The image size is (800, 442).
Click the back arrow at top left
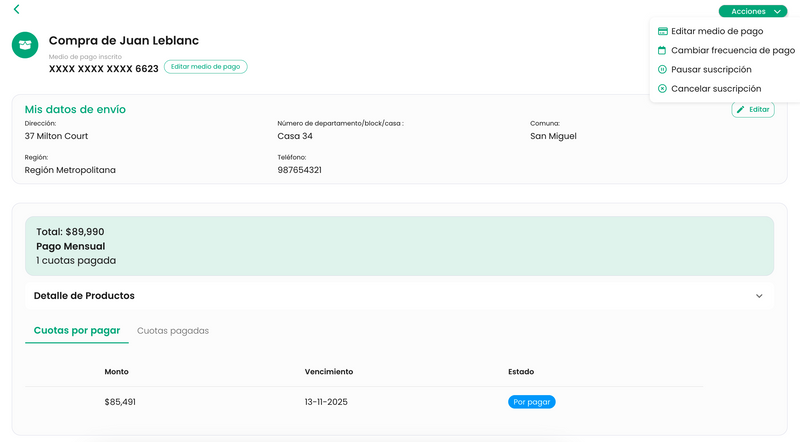click(16, 10)
